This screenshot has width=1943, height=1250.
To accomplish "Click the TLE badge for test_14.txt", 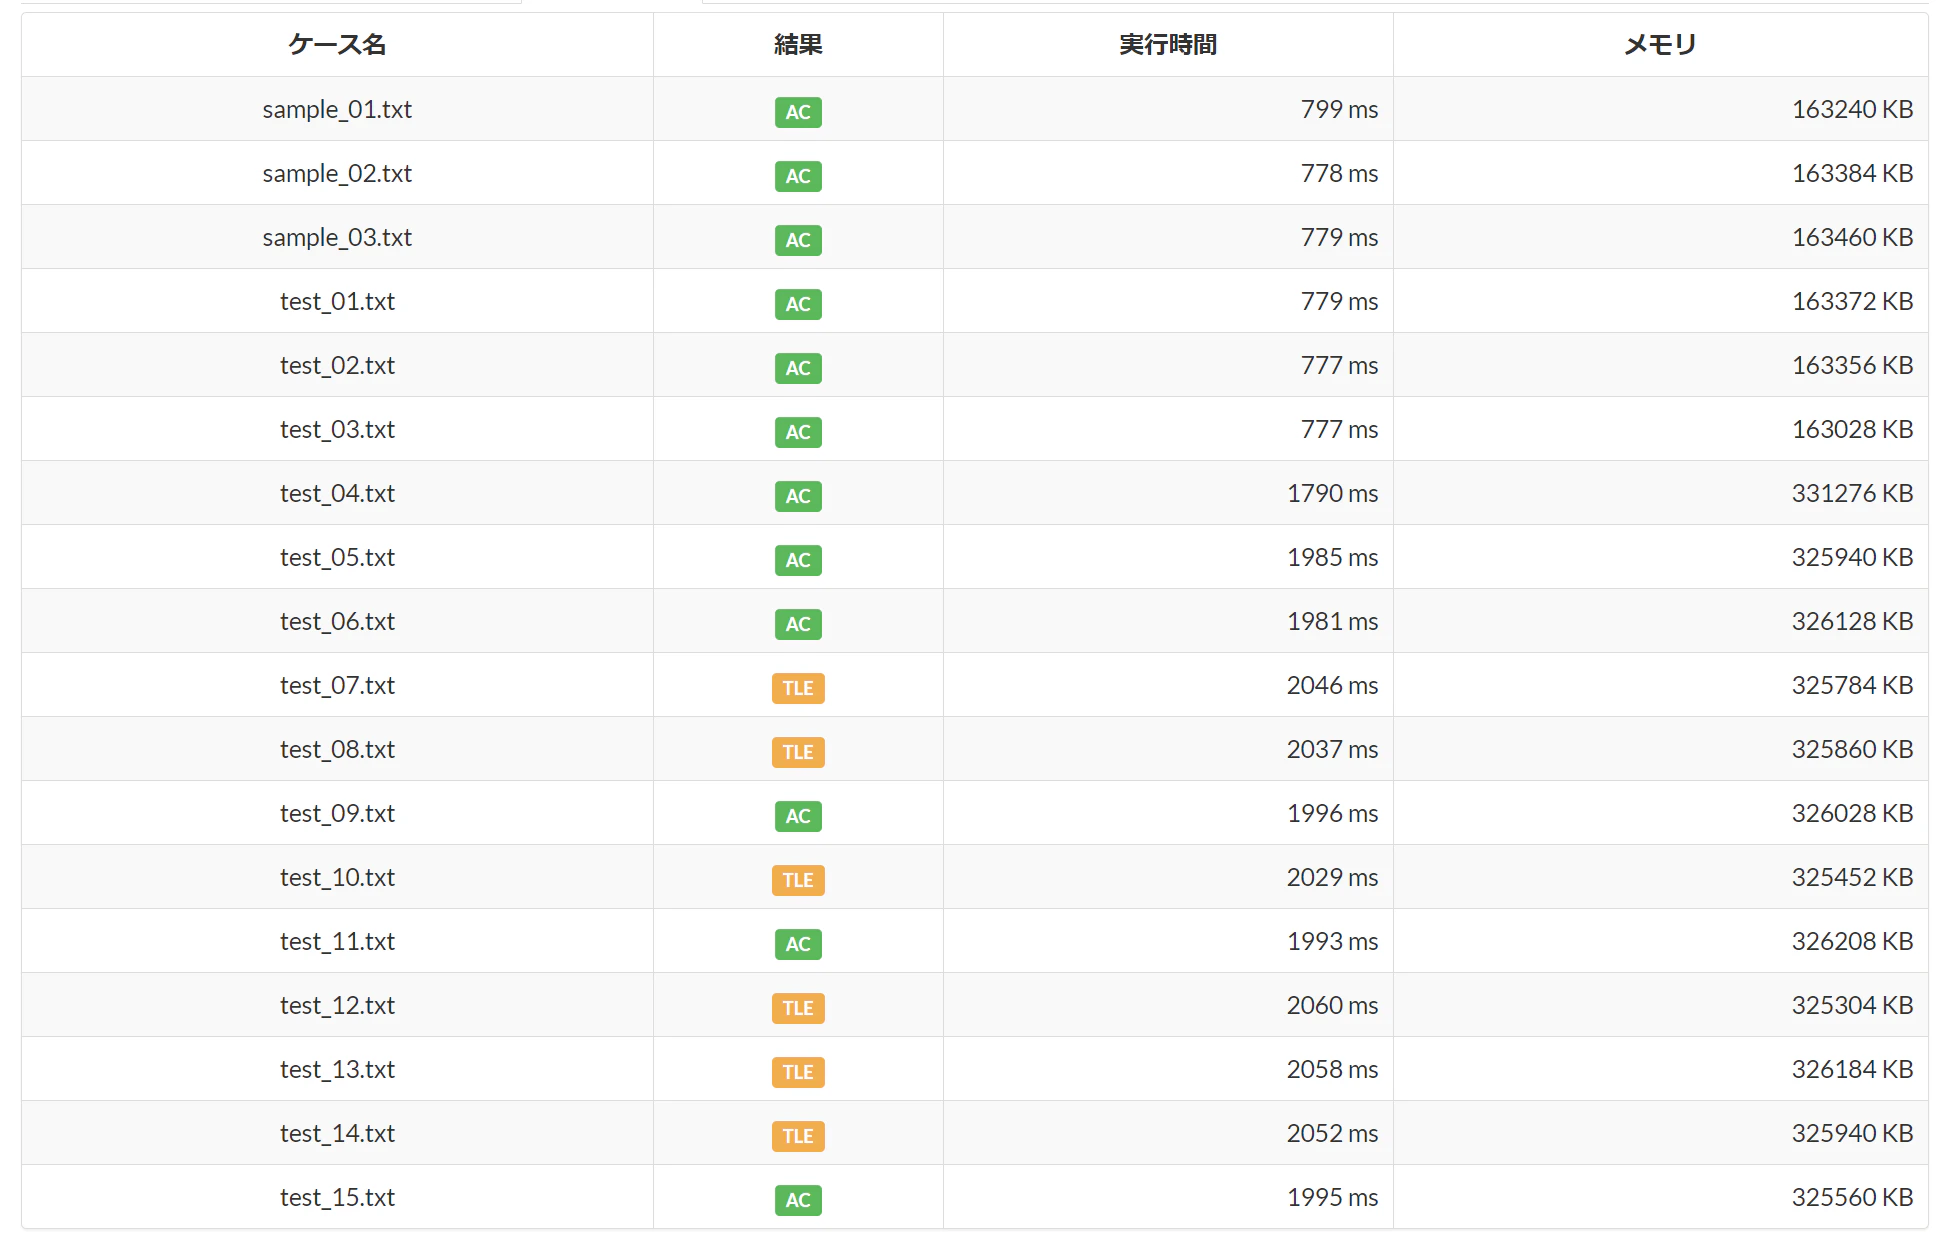I will click(x=798, y=1136).
